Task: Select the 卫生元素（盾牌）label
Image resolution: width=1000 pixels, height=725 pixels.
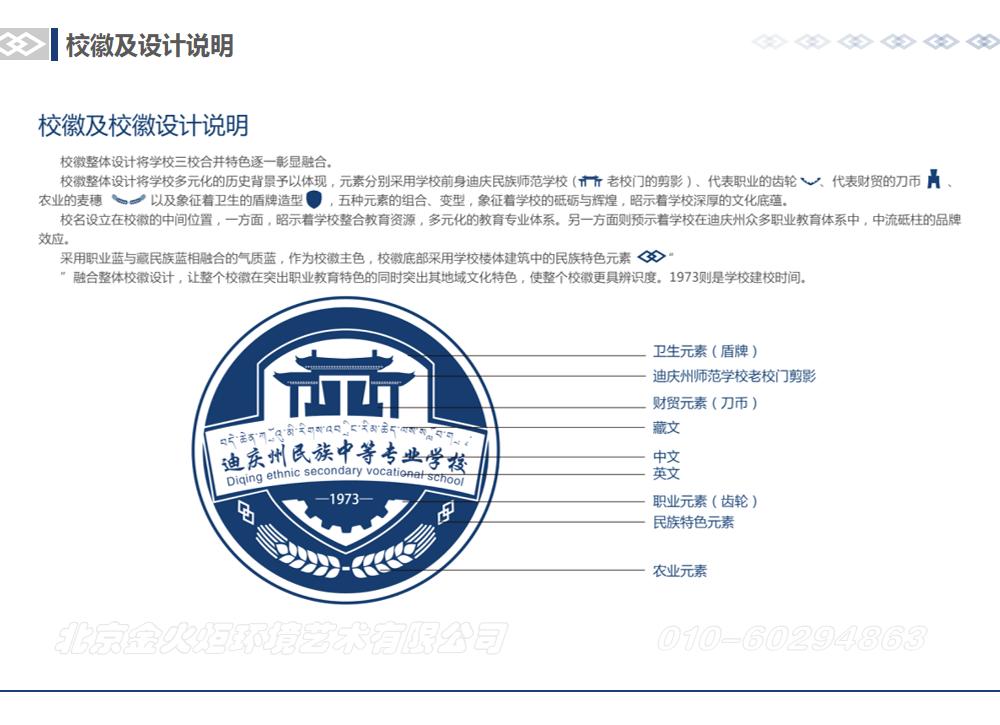Action: pyautogui.click(x=705, y=352)
